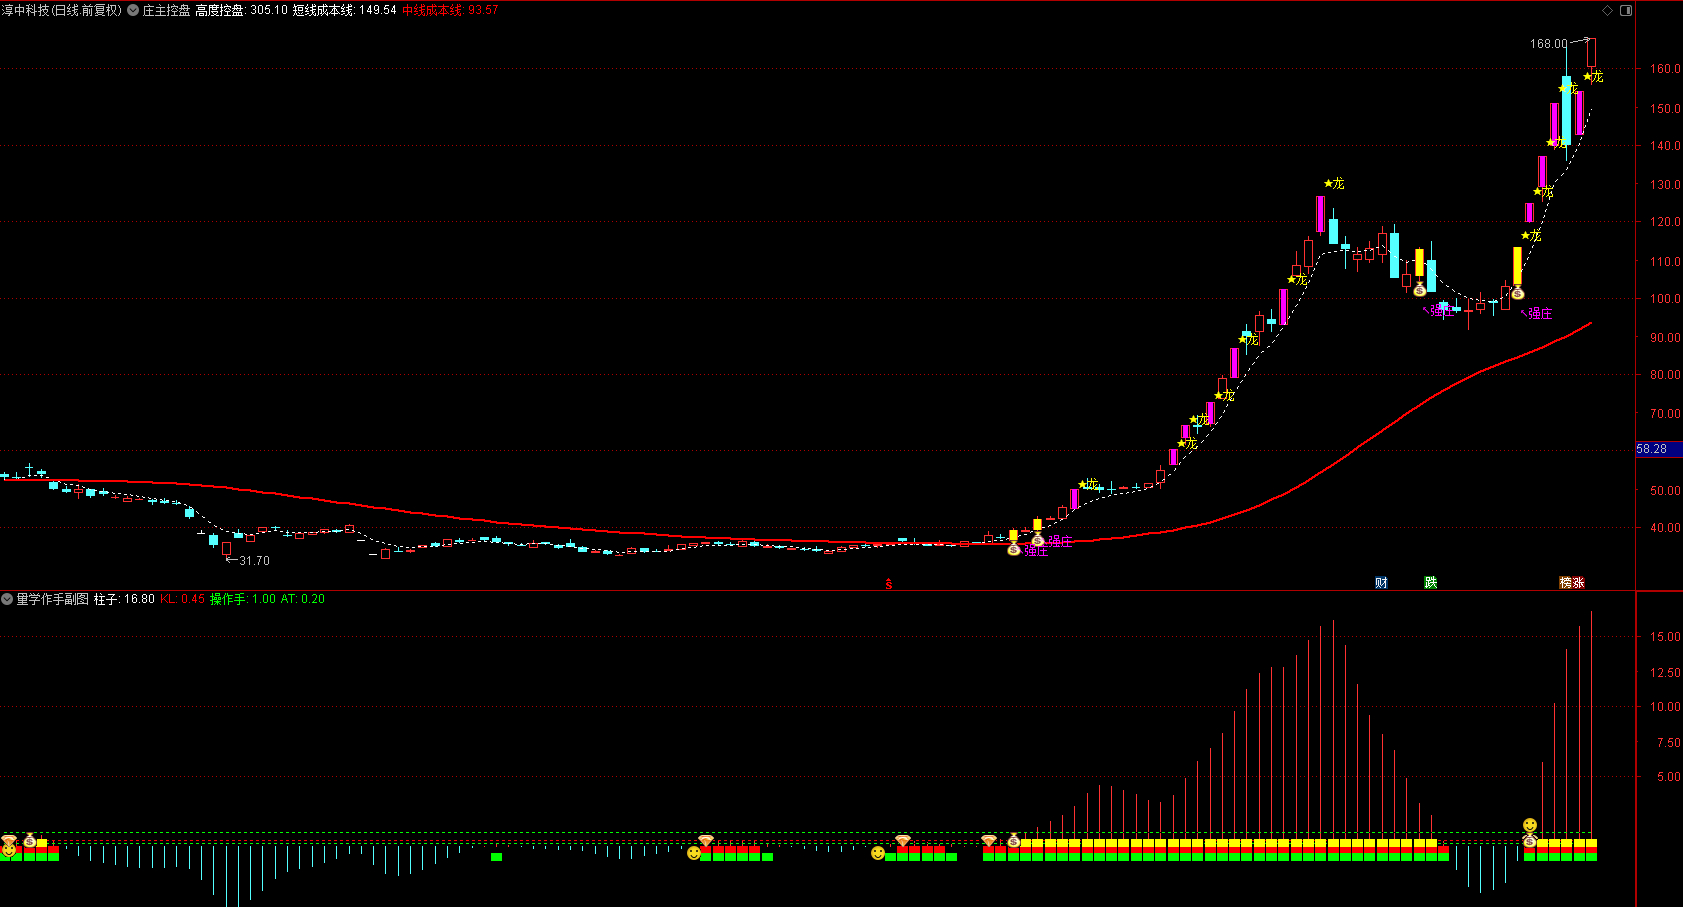1683x907 pixels.
Task: Click the ★龙 signal below the 168.00 candle
Action: click(1593, 77)
